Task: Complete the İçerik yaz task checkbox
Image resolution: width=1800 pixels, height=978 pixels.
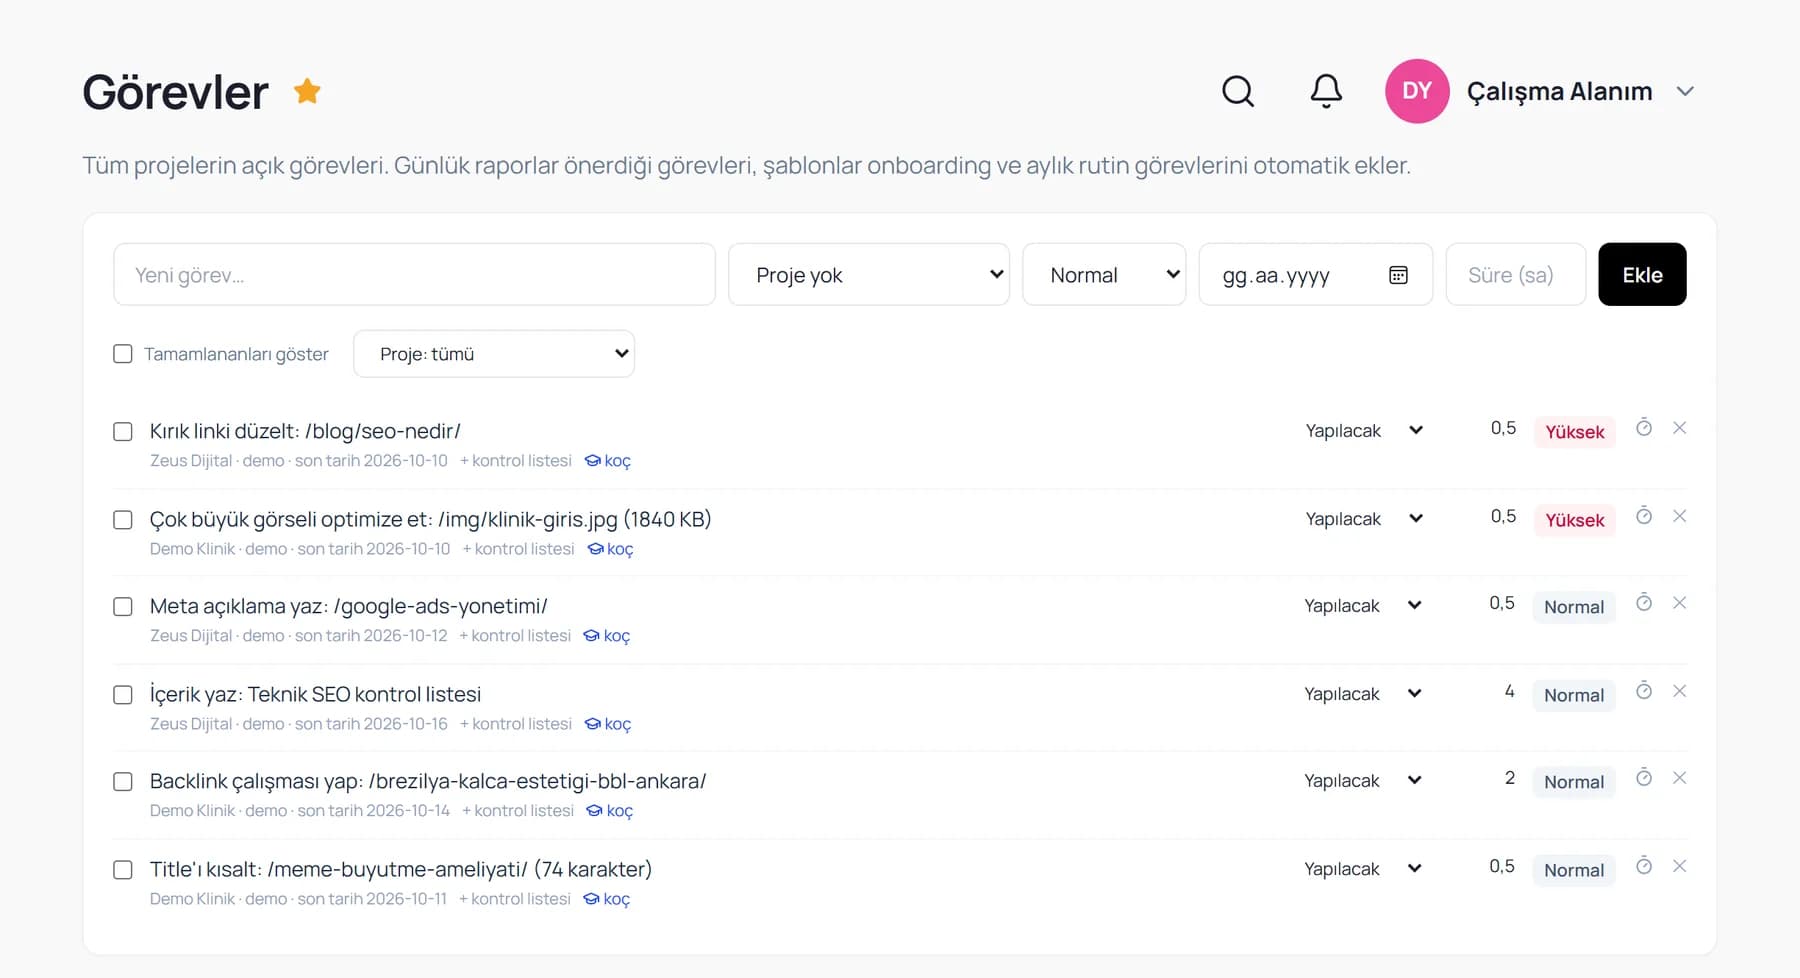Action: point(123,695)
